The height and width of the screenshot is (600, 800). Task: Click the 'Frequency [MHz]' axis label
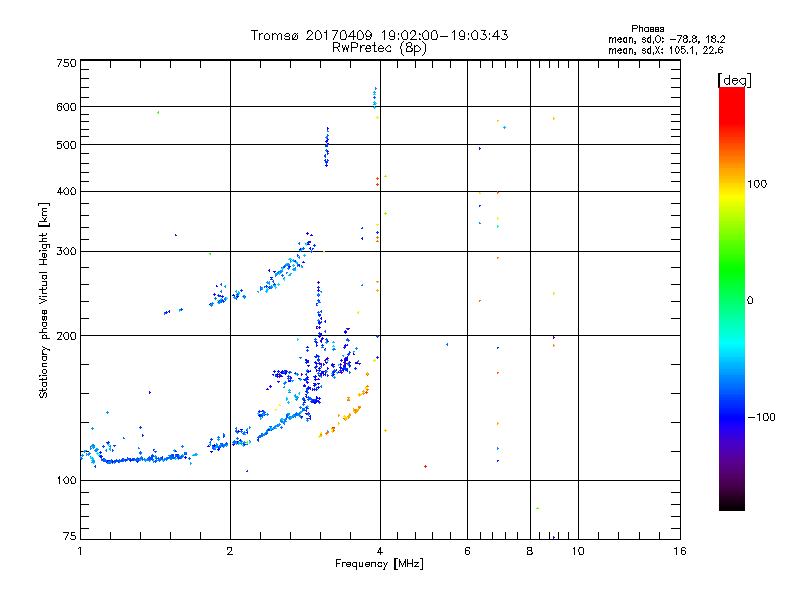[379, 564]
